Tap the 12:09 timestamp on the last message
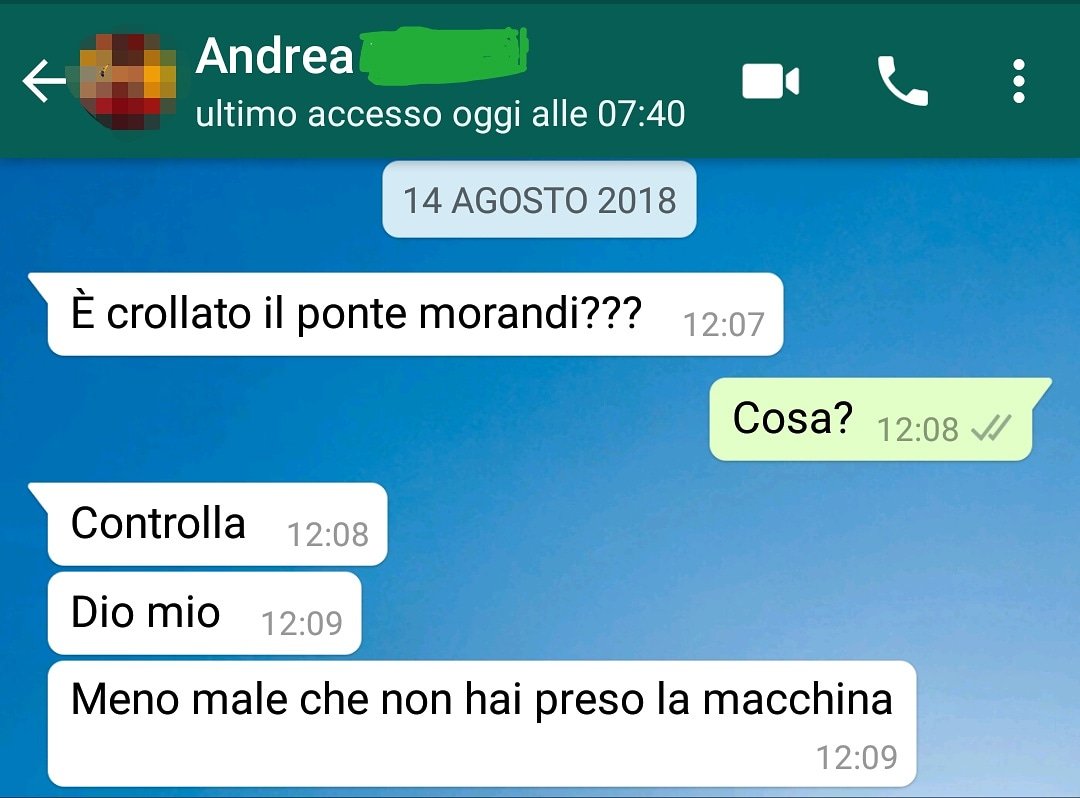The width and height of the screenshot is (1080, 798). click(857, 757)
